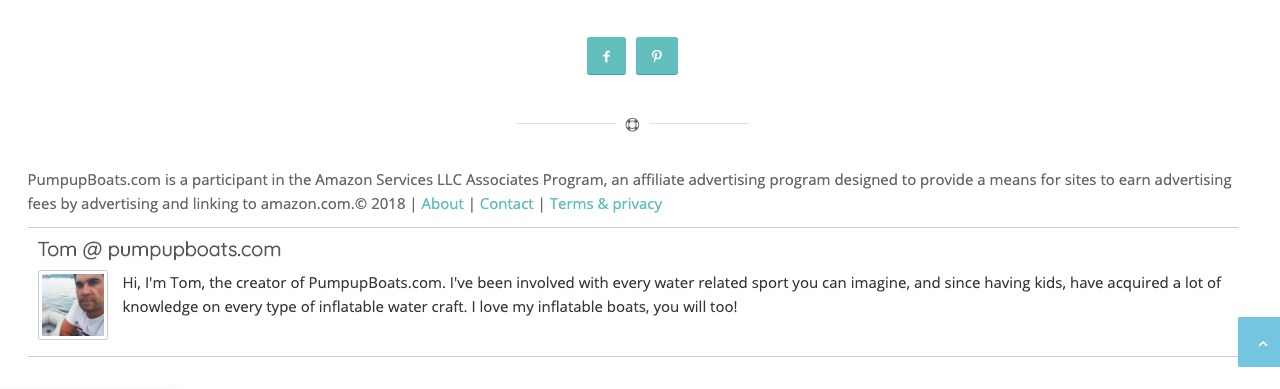
Task: Click 'Hi, I'm Tom' bio opening text
Action: coord(163,283)
